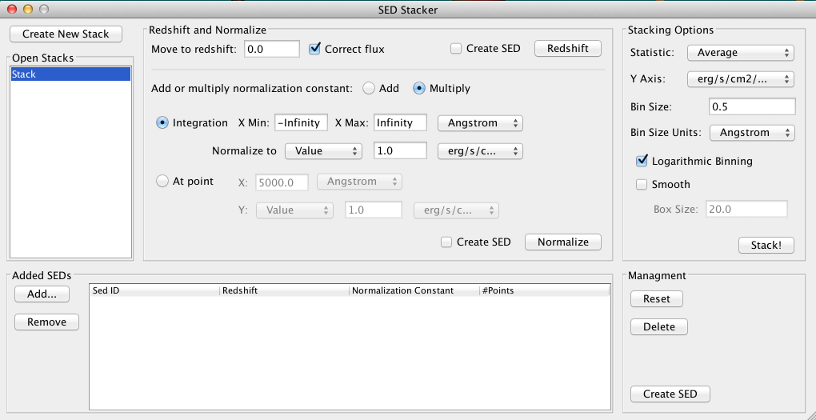Enable the Smooth checkbox
The width and height of the screenshot is (816, 420).
click(642, 184)
